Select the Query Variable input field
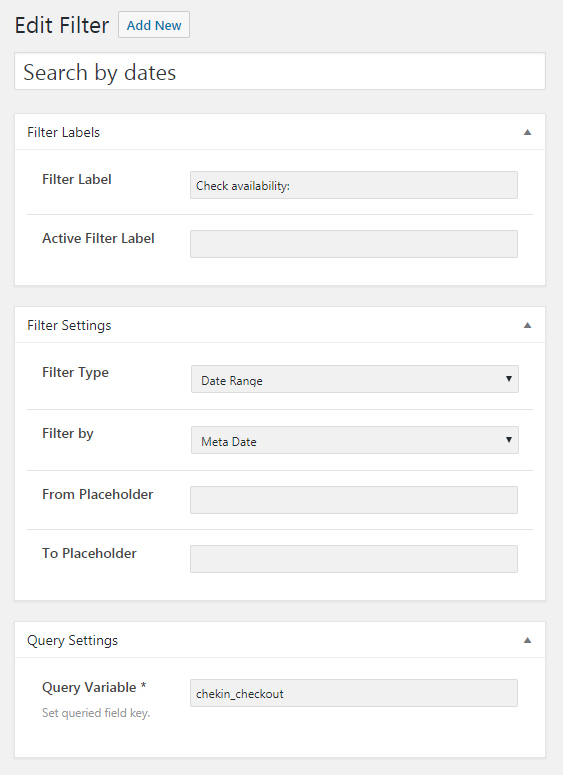This screenshot has height=775, width=563. tap(354, 693)
